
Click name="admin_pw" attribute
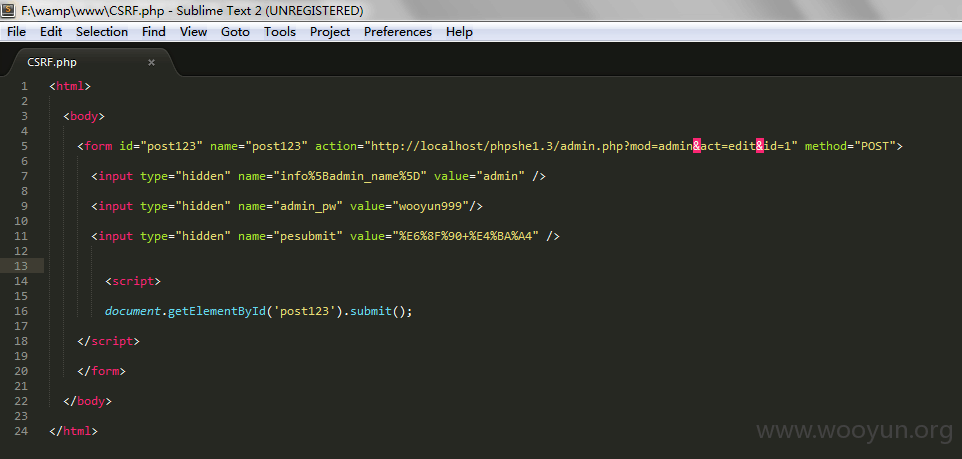coord(291,206)
